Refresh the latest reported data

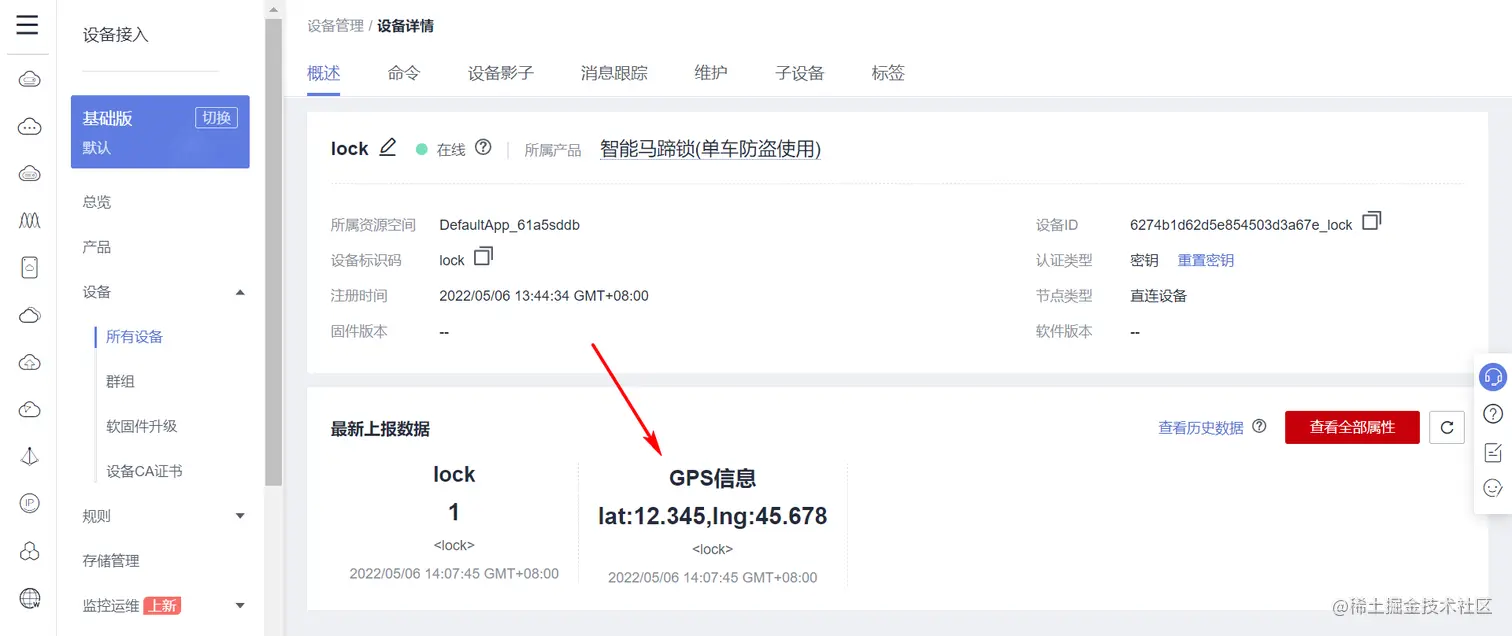pyautogui.click(x=1447, y=427)
